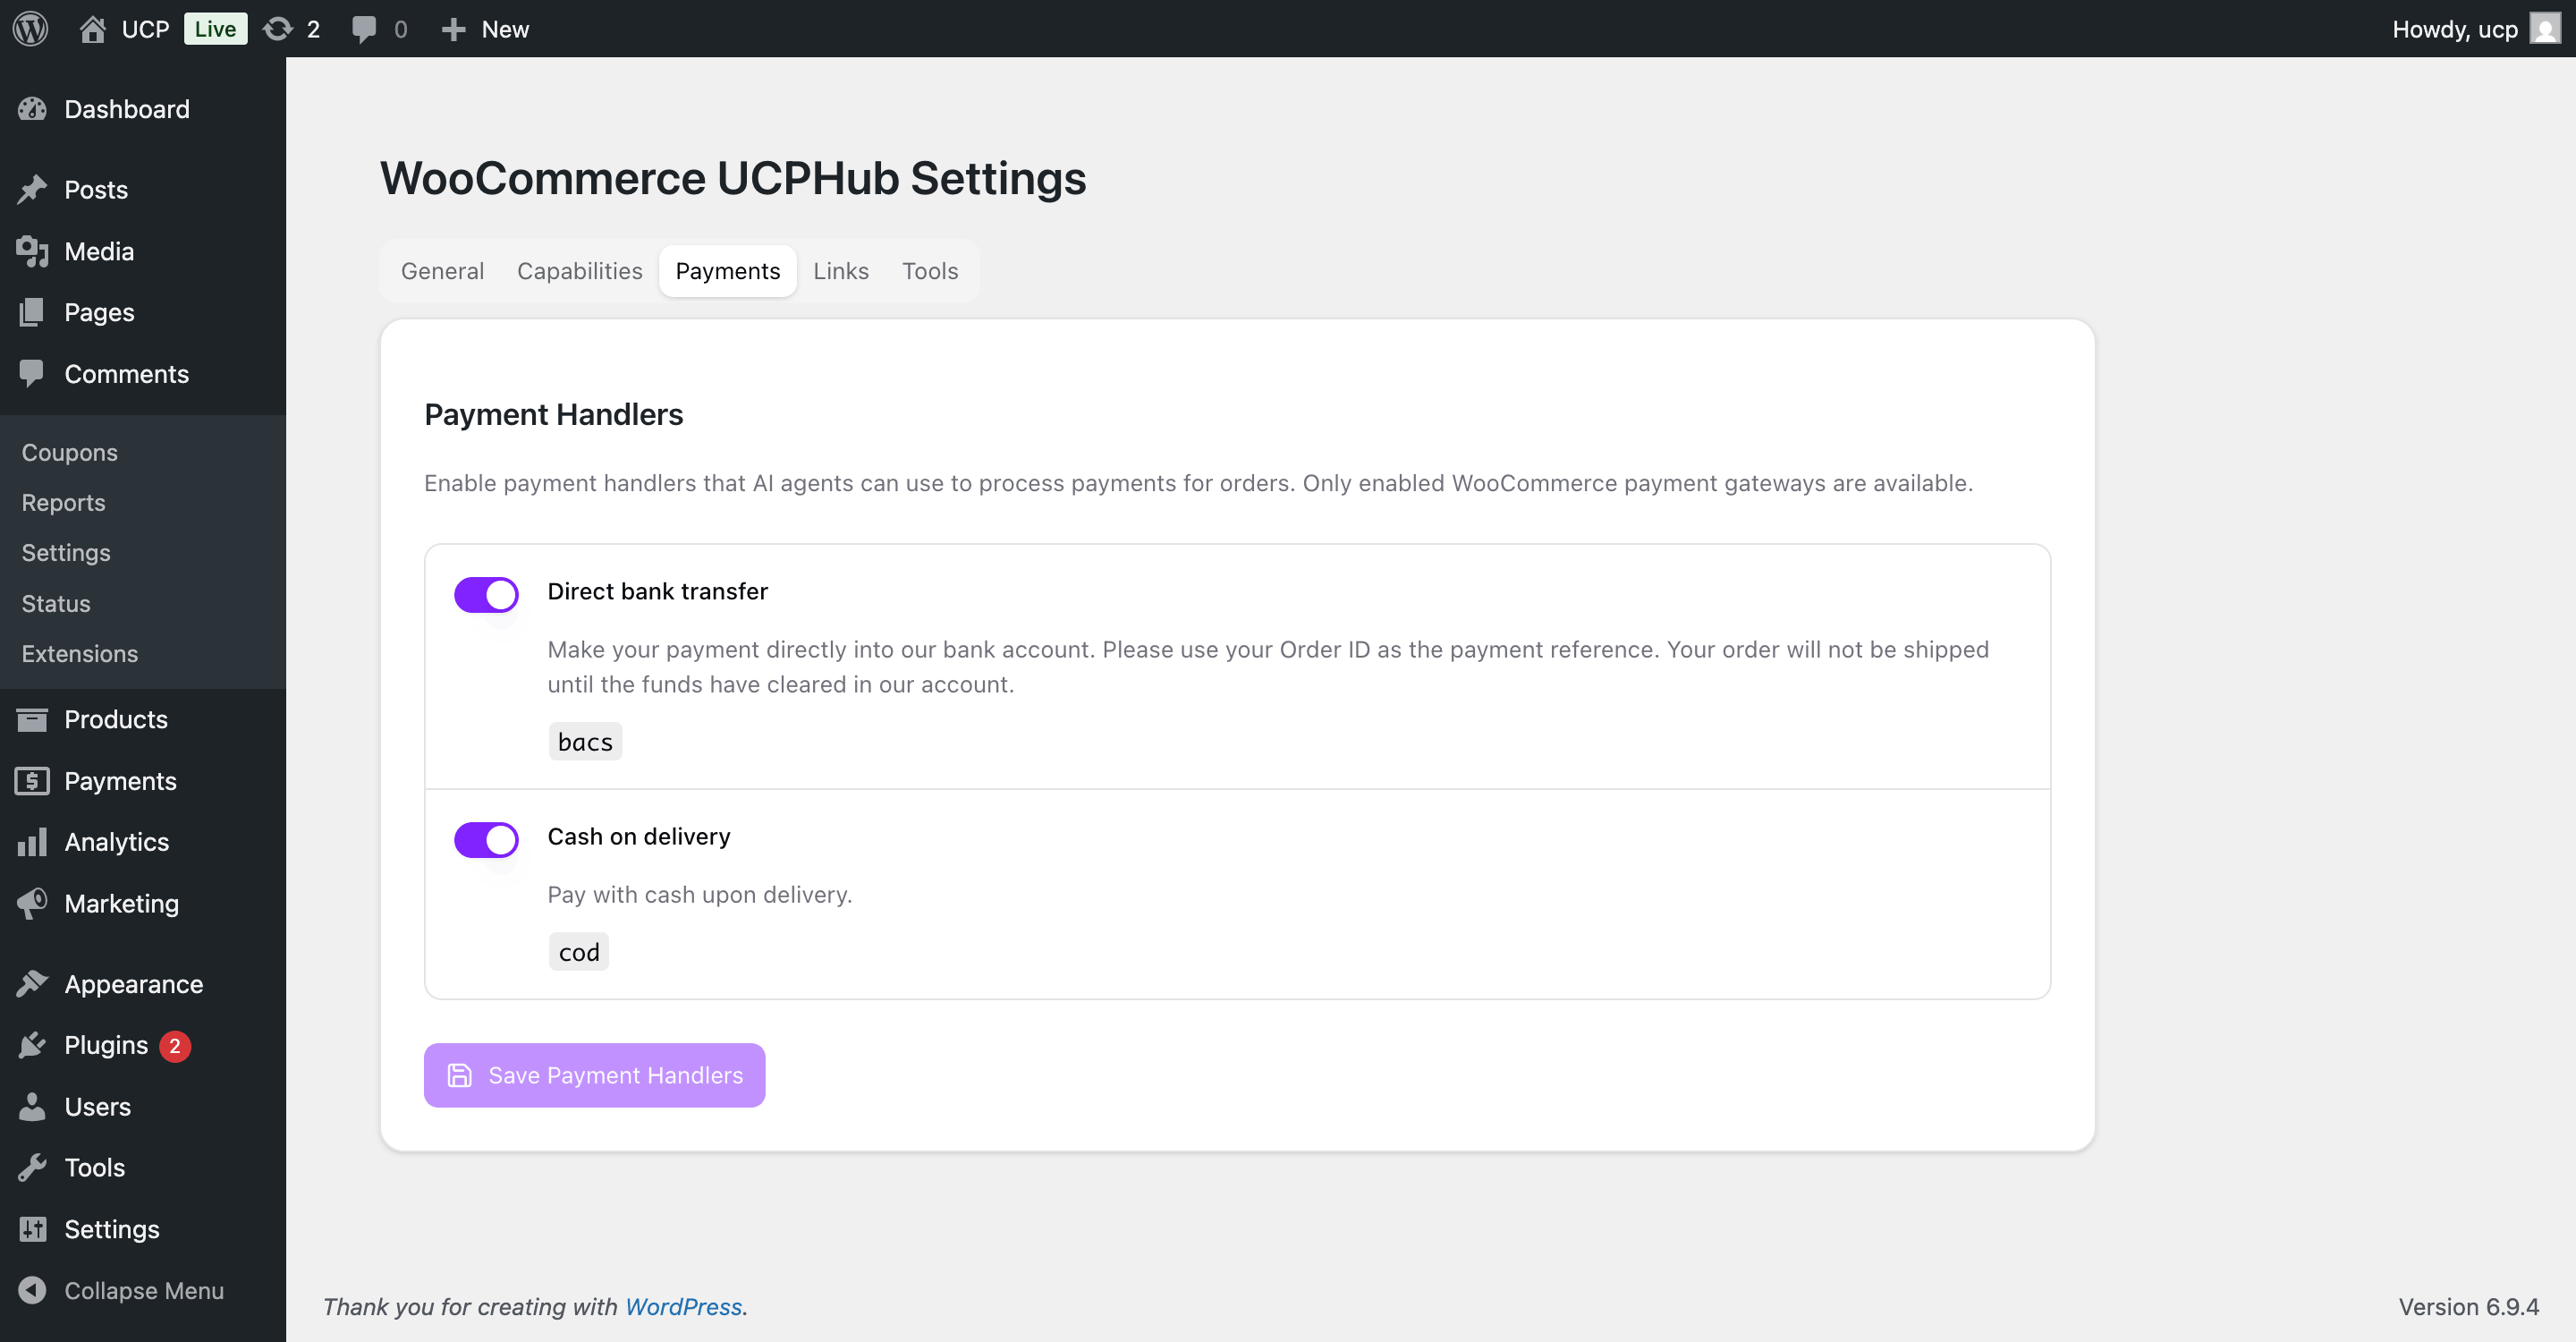Click Save Payment Handlers
The image size is (2576, 1342).
click(x=594, y=1074)
